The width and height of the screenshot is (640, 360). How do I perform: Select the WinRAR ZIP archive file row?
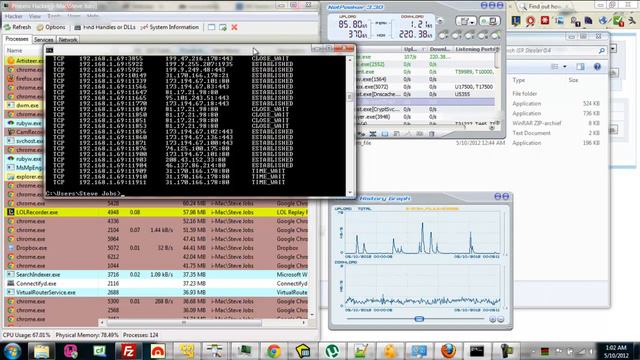556,123
